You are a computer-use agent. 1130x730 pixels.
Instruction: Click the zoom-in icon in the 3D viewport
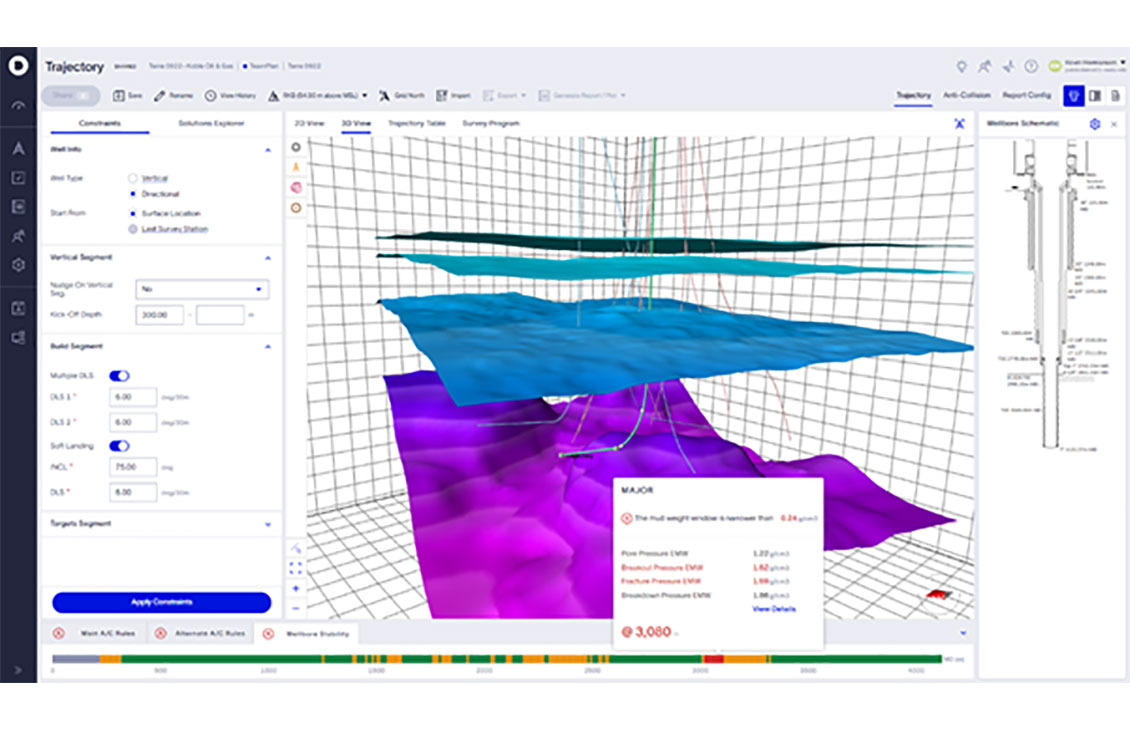pyautogui.click(x=296, y=589)
